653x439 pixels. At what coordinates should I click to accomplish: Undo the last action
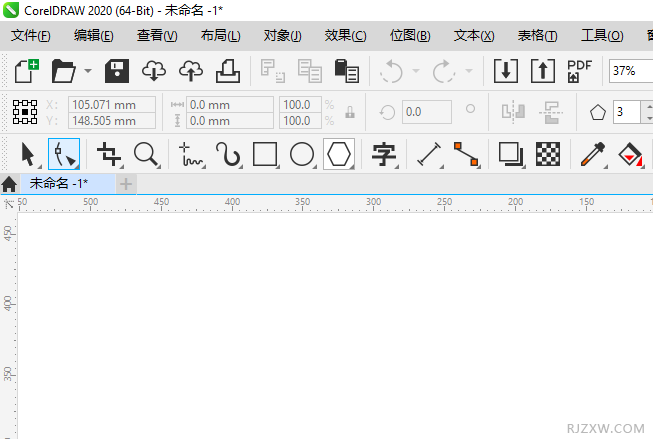tap(391, 72)
